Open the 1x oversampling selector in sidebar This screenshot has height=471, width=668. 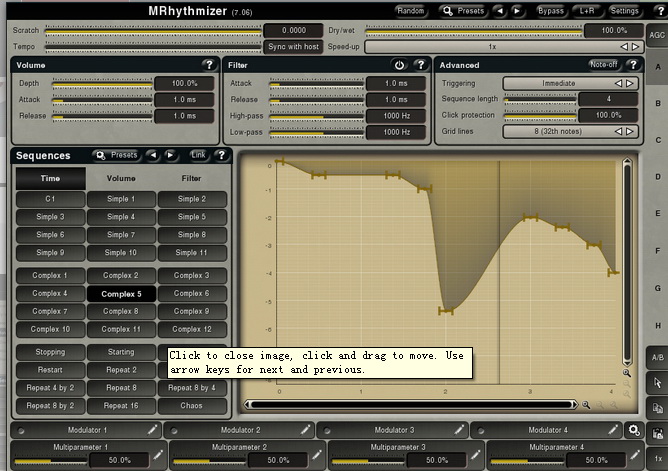tap(657, 459)
